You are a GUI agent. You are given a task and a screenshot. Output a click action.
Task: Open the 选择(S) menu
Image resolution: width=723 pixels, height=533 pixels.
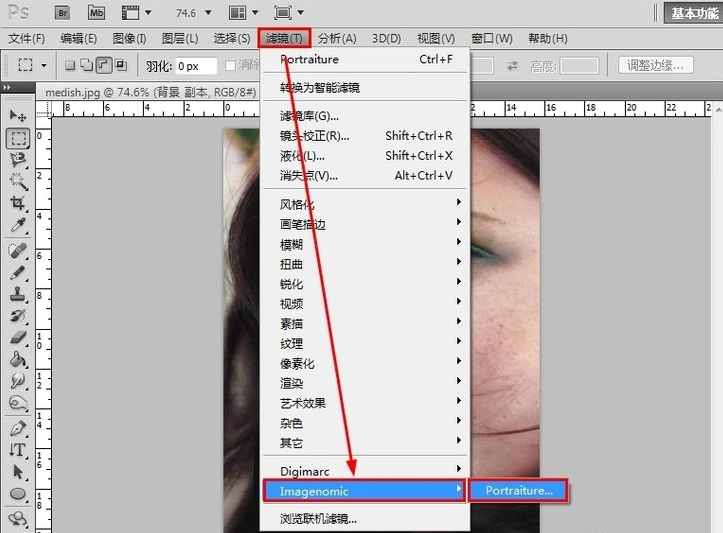tap(232, 38)
